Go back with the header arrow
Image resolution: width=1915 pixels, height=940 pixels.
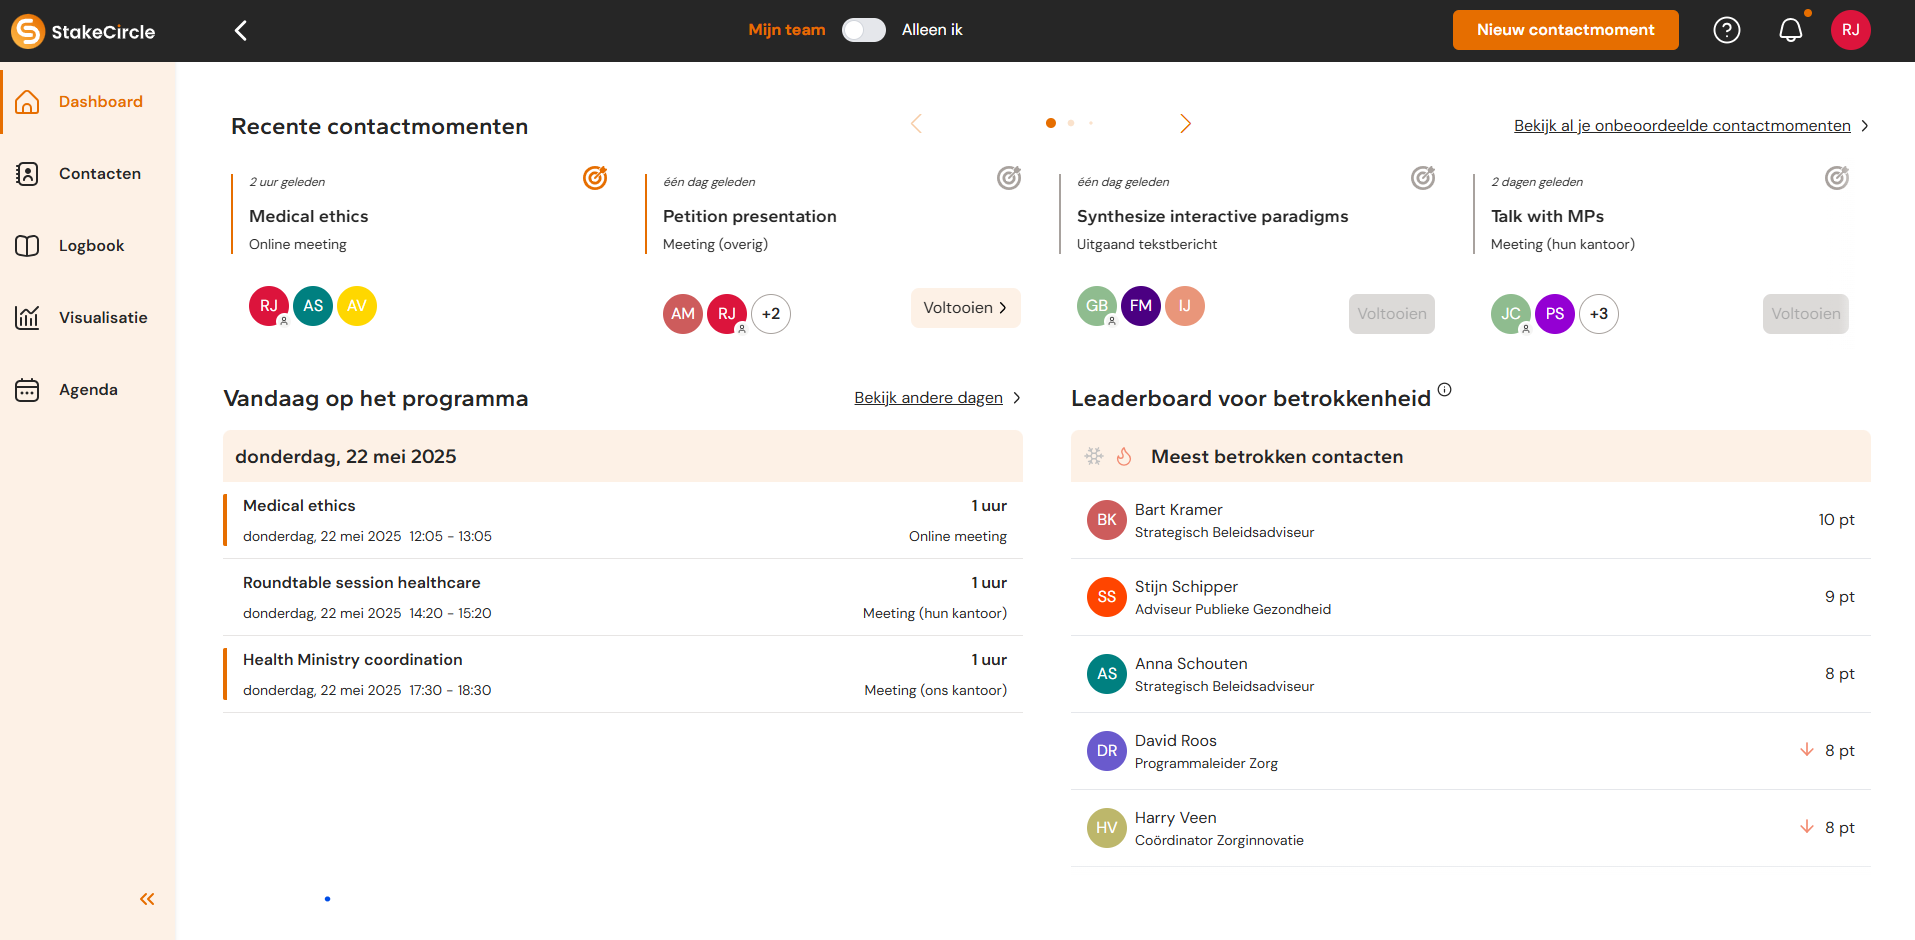point(241,31)
